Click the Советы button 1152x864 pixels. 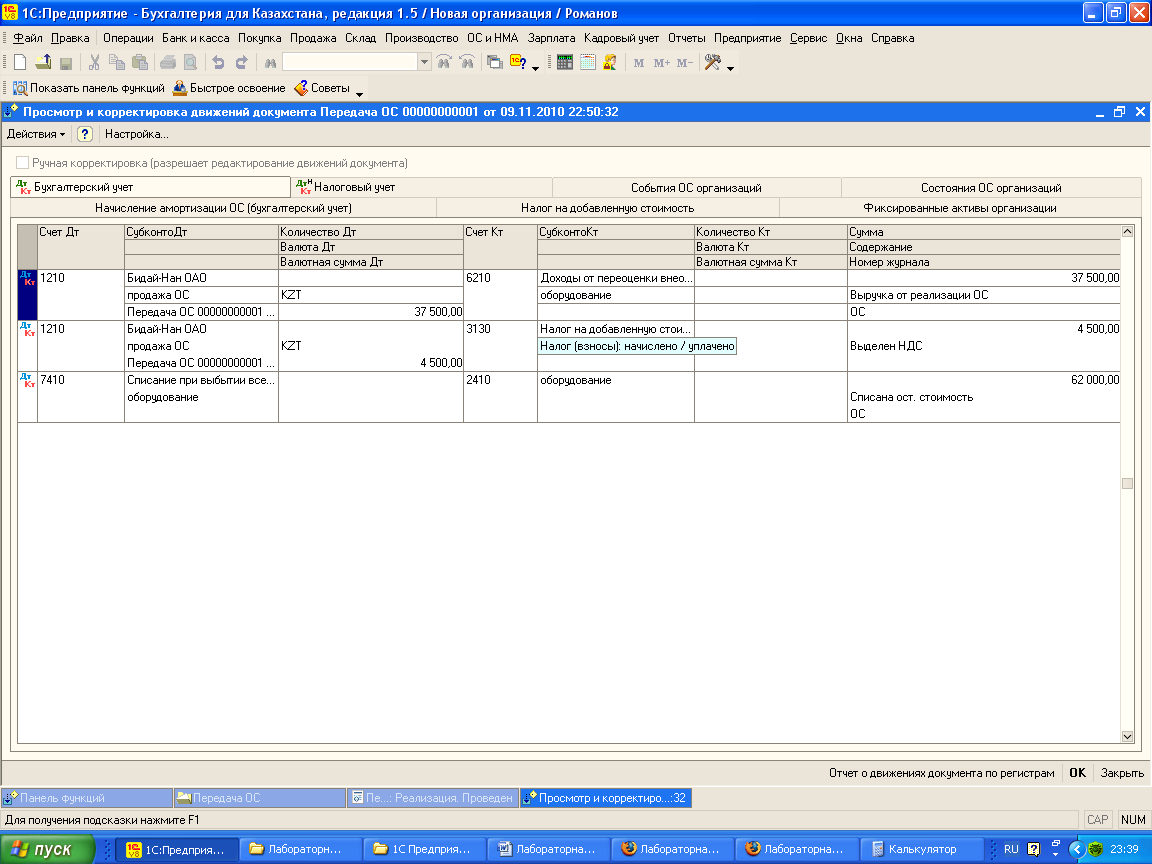[x=323, y=88]
